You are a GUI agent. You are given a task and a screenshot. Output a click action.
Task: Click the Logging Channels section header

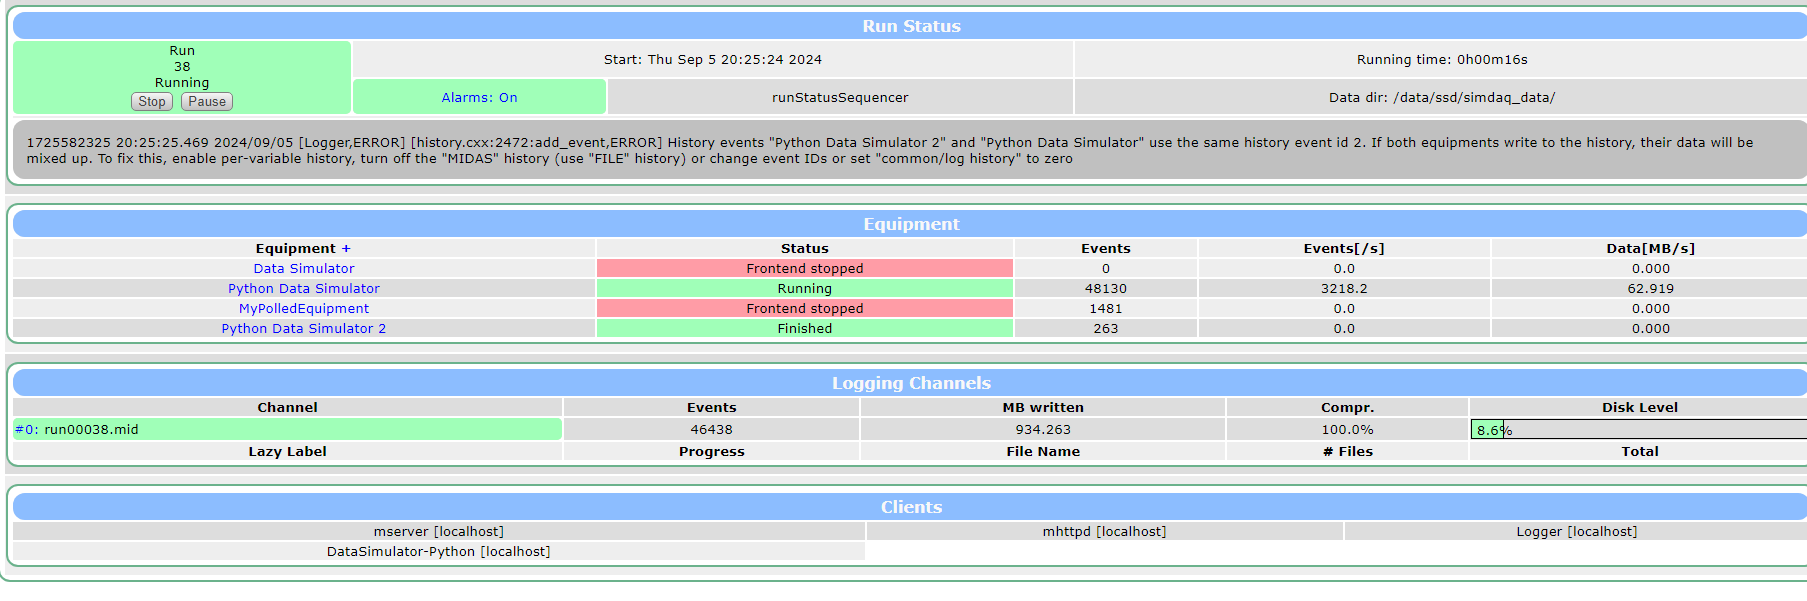pyautogui.click(x=910, y=383)
